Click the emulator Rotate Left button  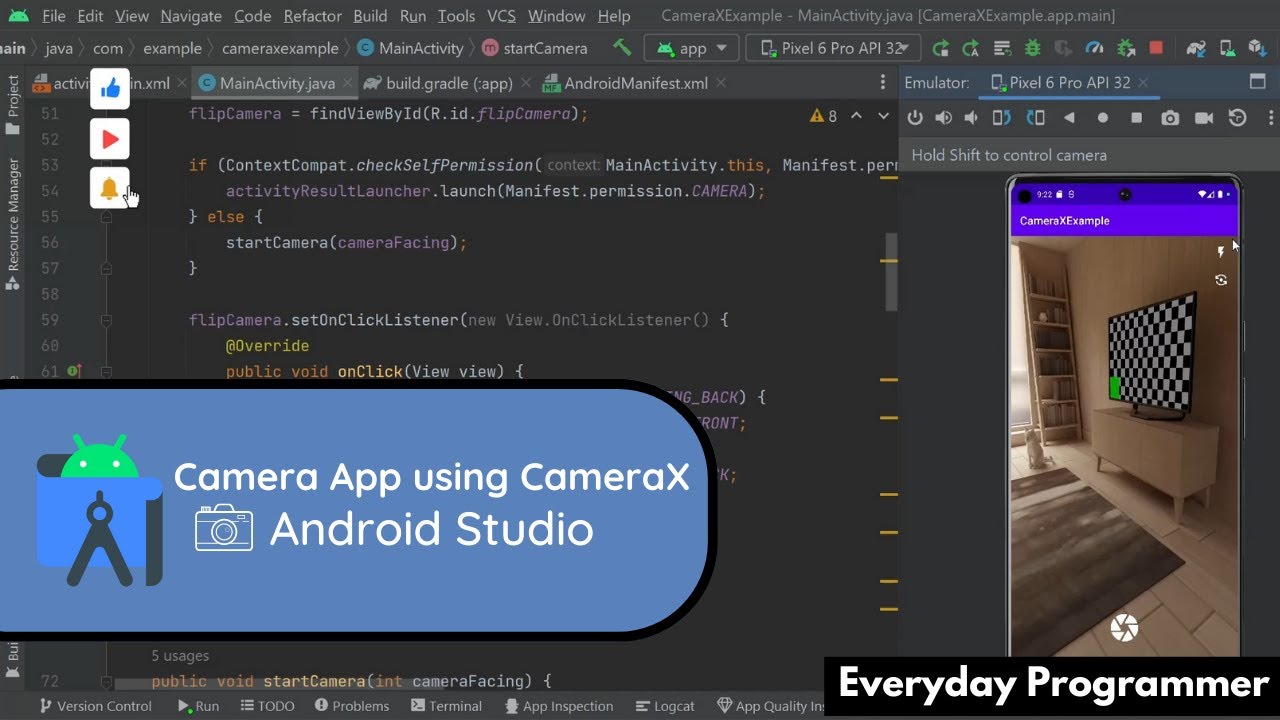[1001, 118]
